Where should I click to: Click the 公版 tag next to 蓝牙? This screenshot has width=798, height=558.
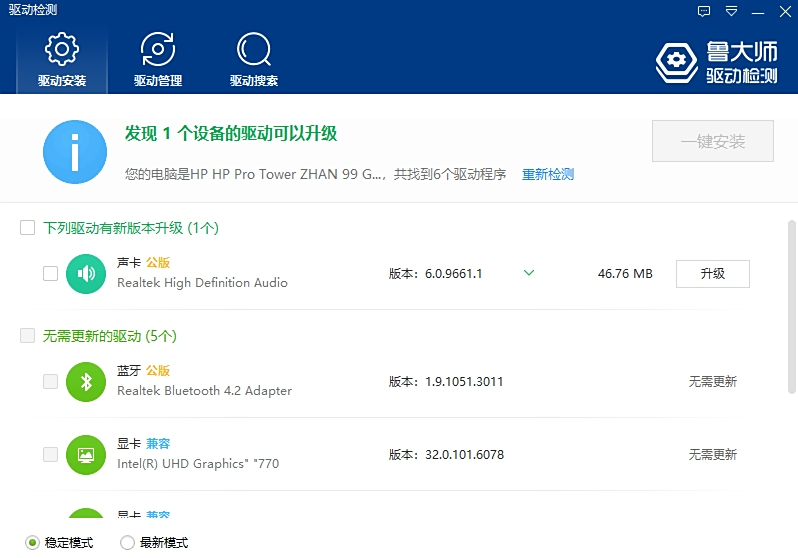pyautogui.click(x=158, y=370)
